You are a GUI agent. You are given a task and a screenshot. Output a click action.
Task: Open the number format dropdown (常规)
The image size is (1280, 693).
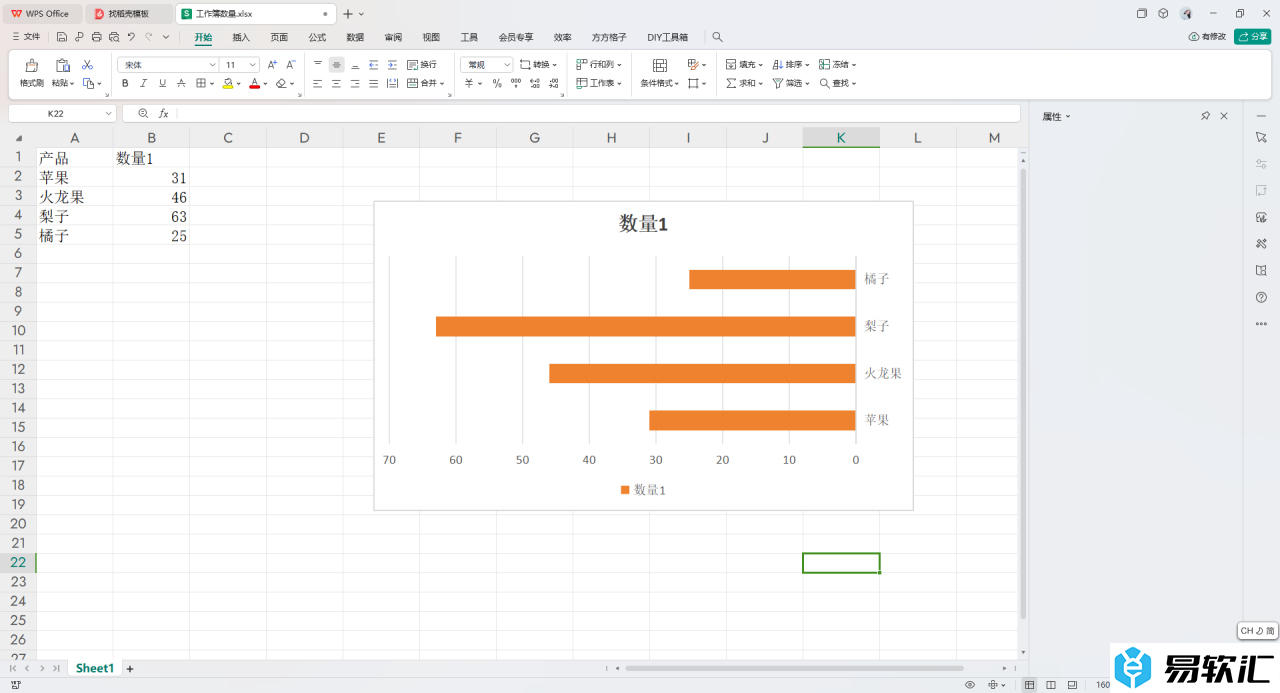(x=507, y=65)
